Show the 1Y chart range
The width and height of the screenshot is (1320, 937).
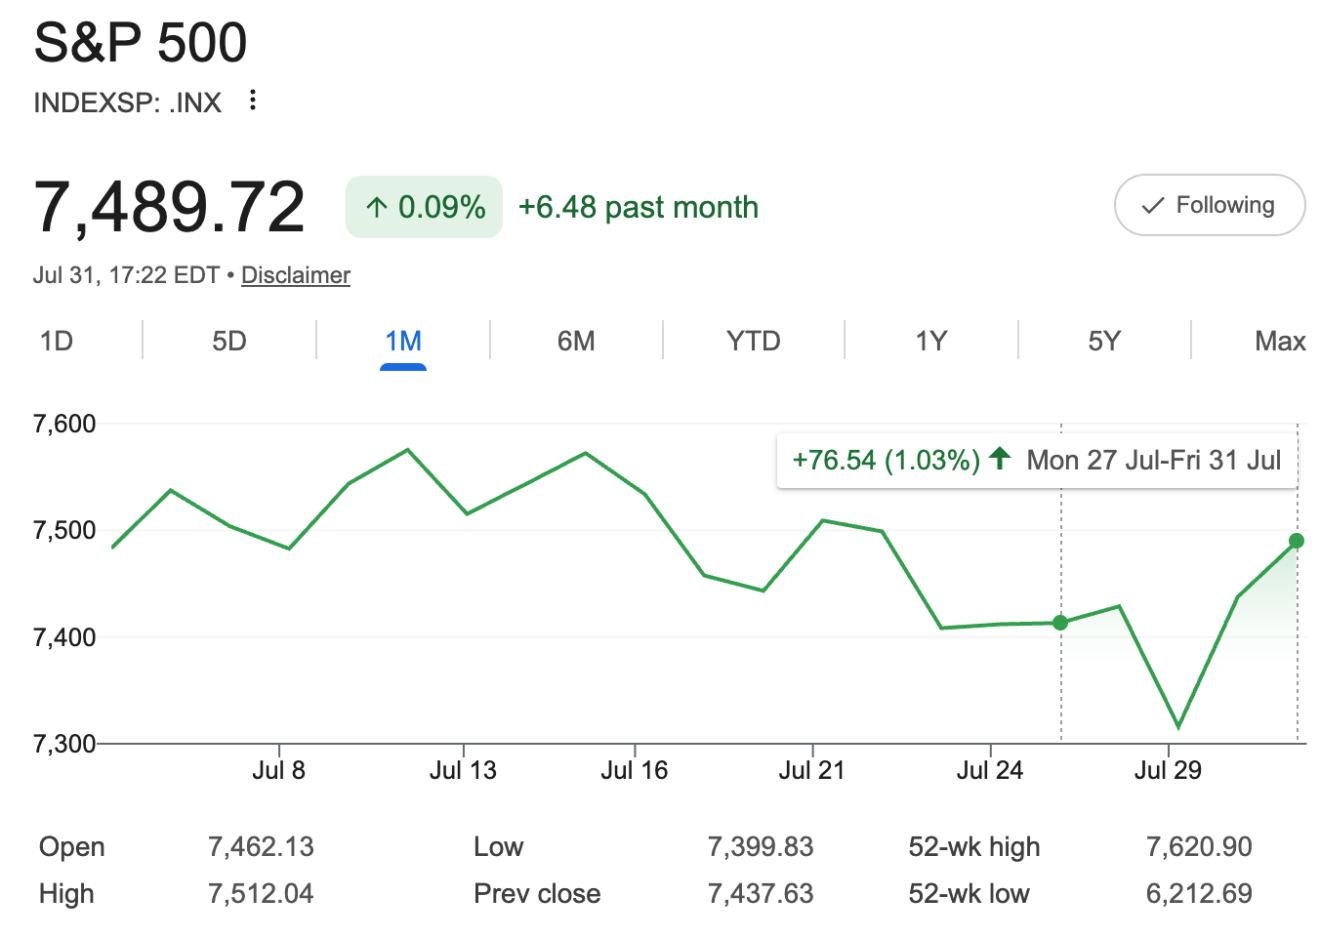(931, 341)
